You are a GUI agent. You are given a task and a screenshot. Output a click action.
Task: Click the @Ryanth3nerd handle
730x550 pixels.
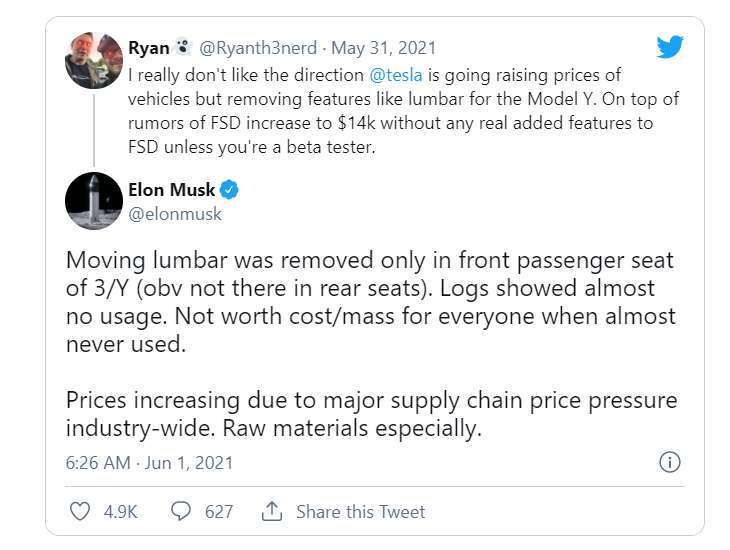(x=258, y=48)
